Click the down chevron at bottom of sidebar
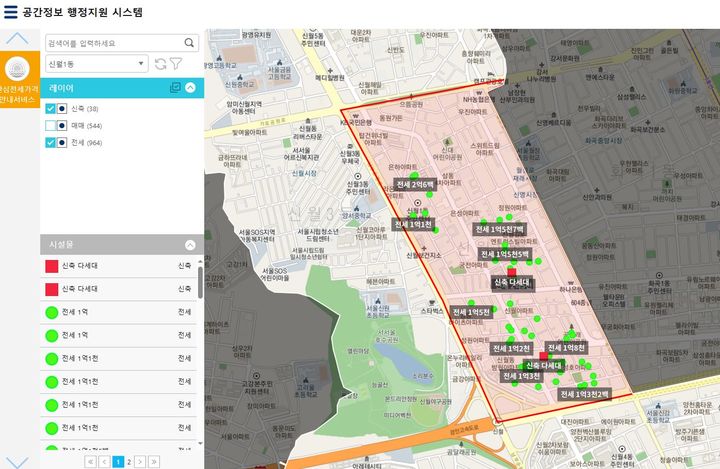The width and height of the screenshot is (720, 469). click(18, 461)
